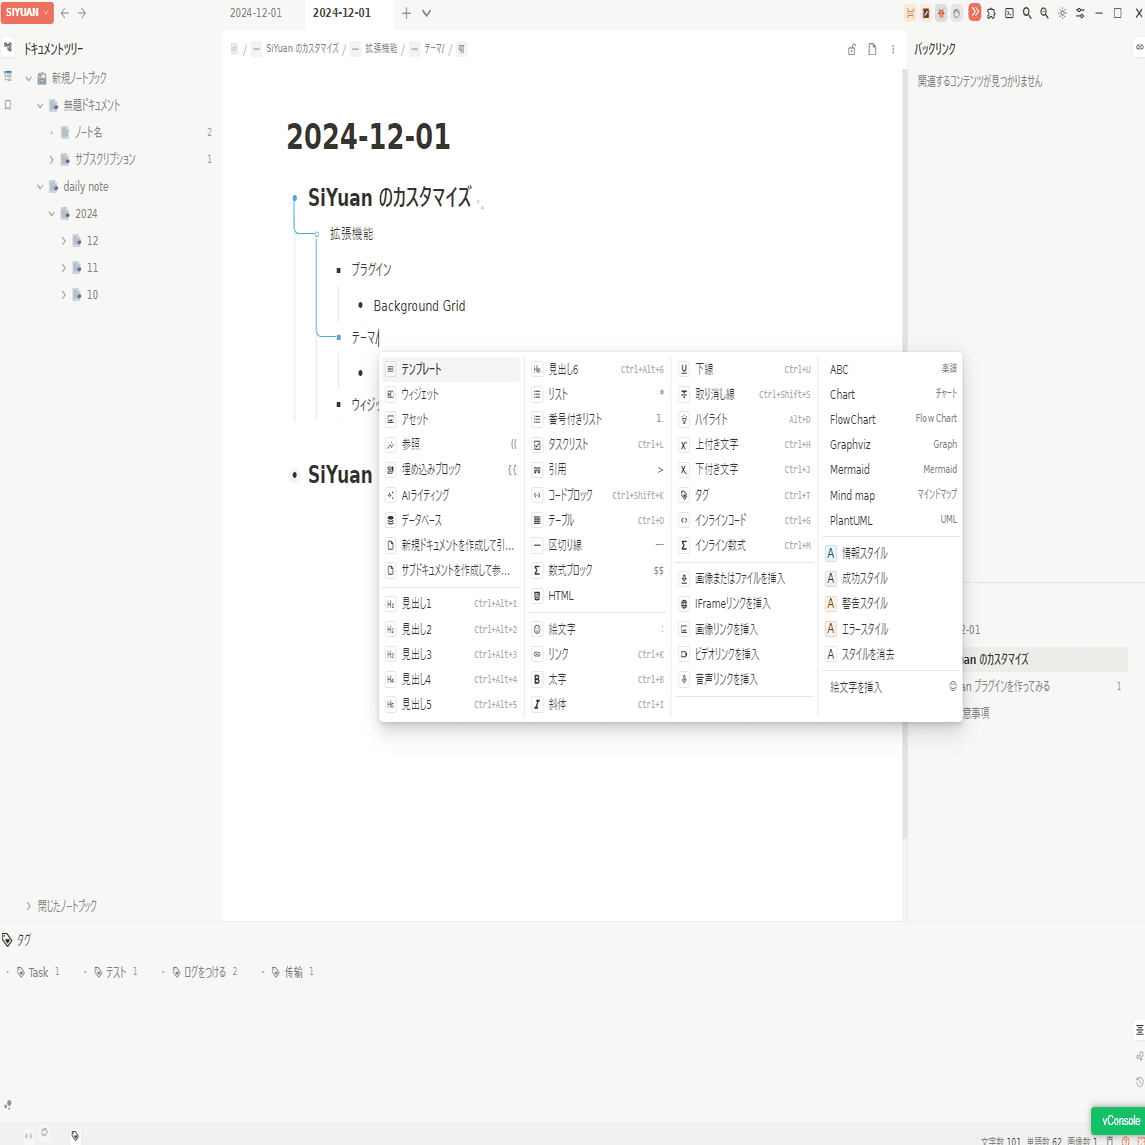
Task: Apply ハイライト from the menu
Action: coord(744,419)
